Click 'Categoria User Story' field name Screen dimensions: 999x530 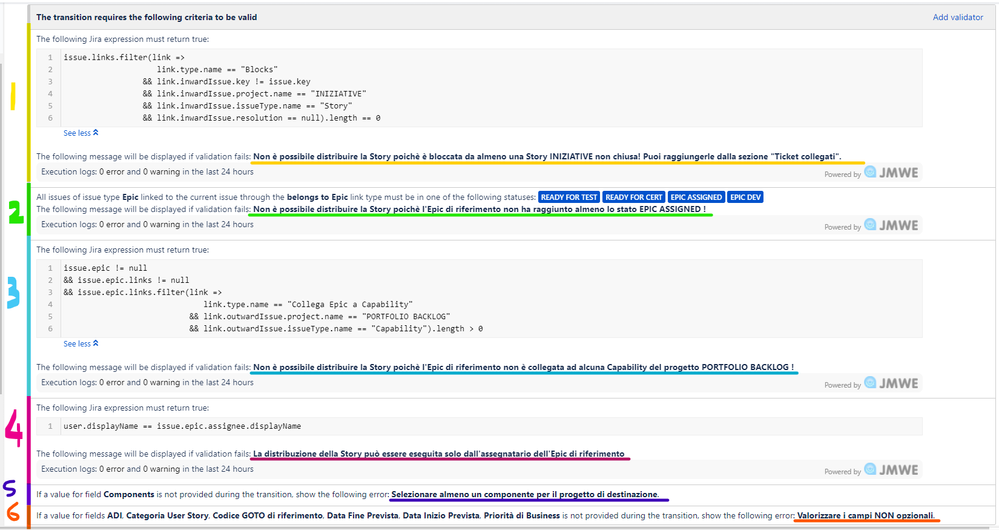point(167,516)
